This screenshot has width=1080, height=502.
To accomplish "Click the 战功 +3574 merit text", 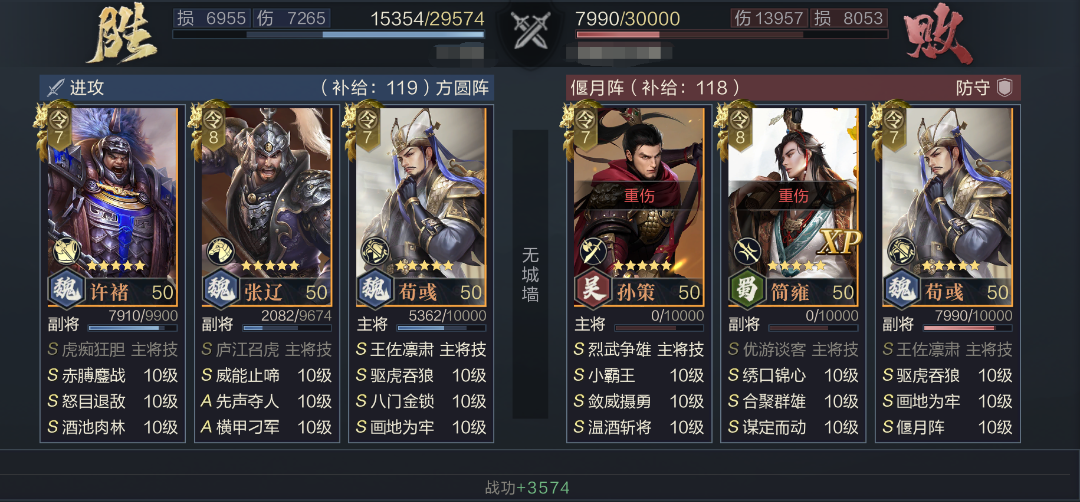I will pos(527,488).
